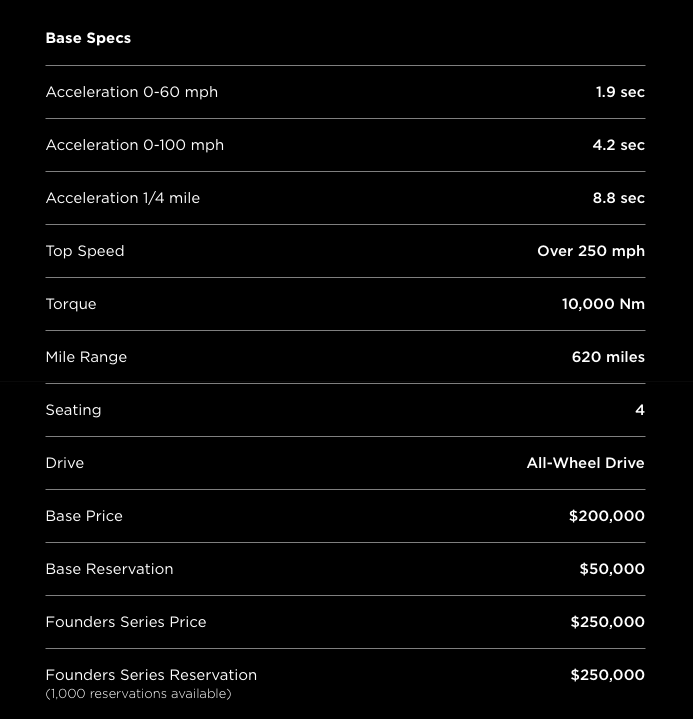Click the "Seating" label
The height and width of the screenshot is (719, 693).
click(73, 410)
